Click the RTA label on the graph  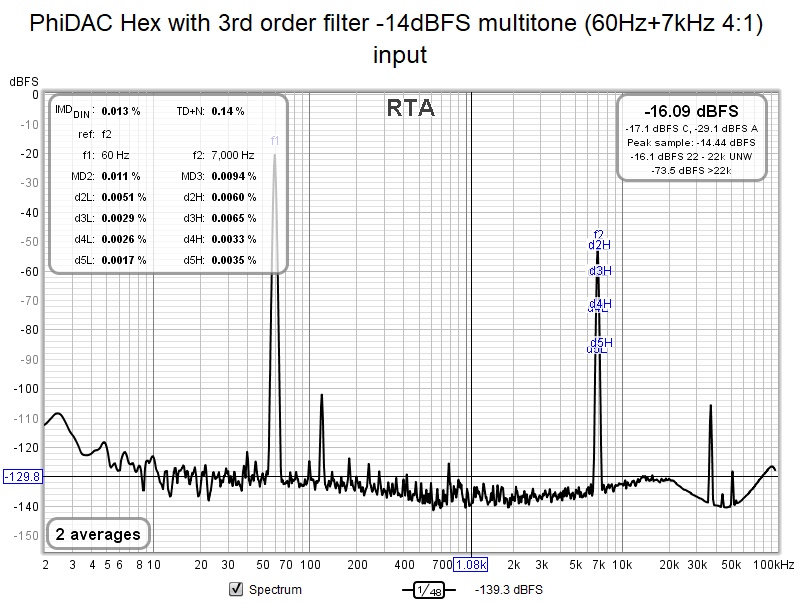[410, 108]
